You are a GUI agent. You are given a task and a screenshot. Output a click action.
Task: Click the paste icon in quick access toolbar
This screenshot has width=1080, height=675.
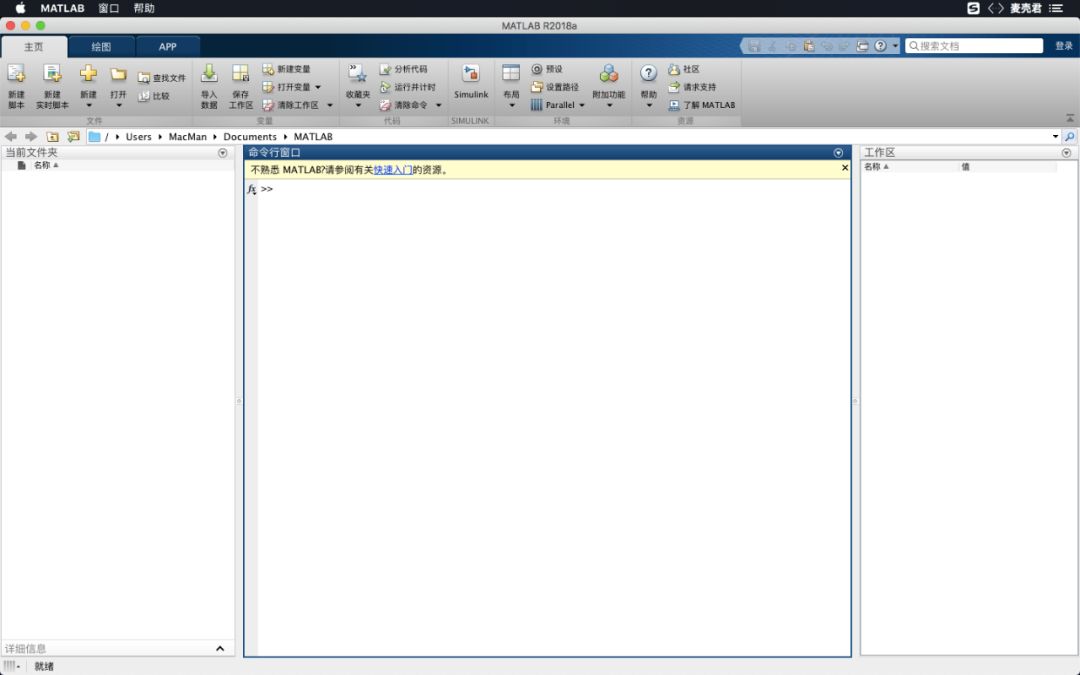click(809, 46)
